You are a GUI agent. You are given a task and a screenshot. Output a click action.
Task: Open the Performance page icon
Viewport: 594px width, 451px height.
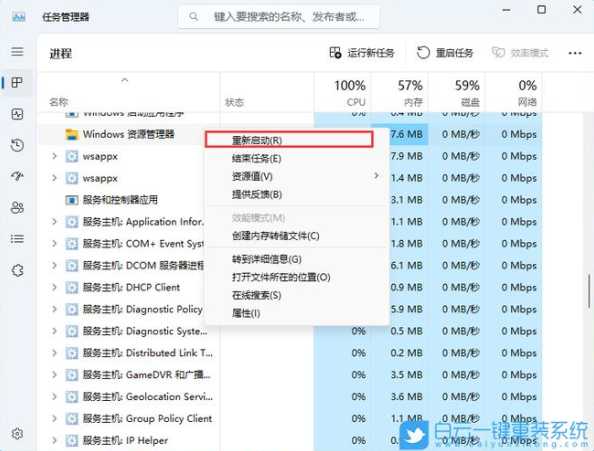pyautogui.click(x=17, y=114)
